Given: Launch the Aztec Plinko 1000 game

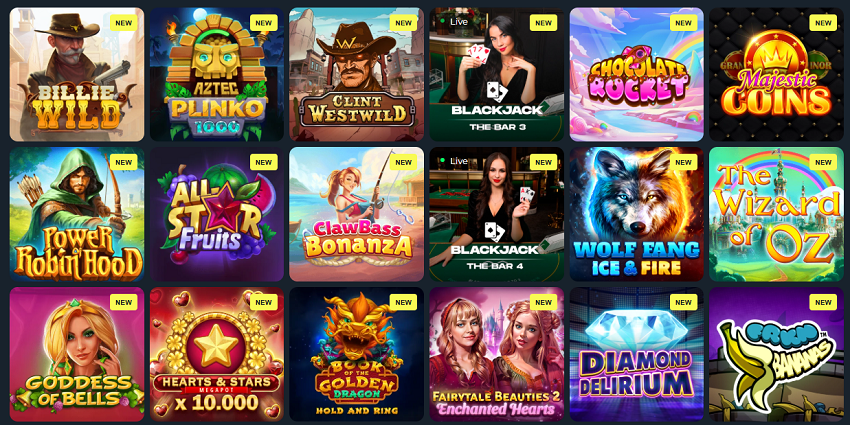Looking at the screenshot, I should (x=217, y=74).
